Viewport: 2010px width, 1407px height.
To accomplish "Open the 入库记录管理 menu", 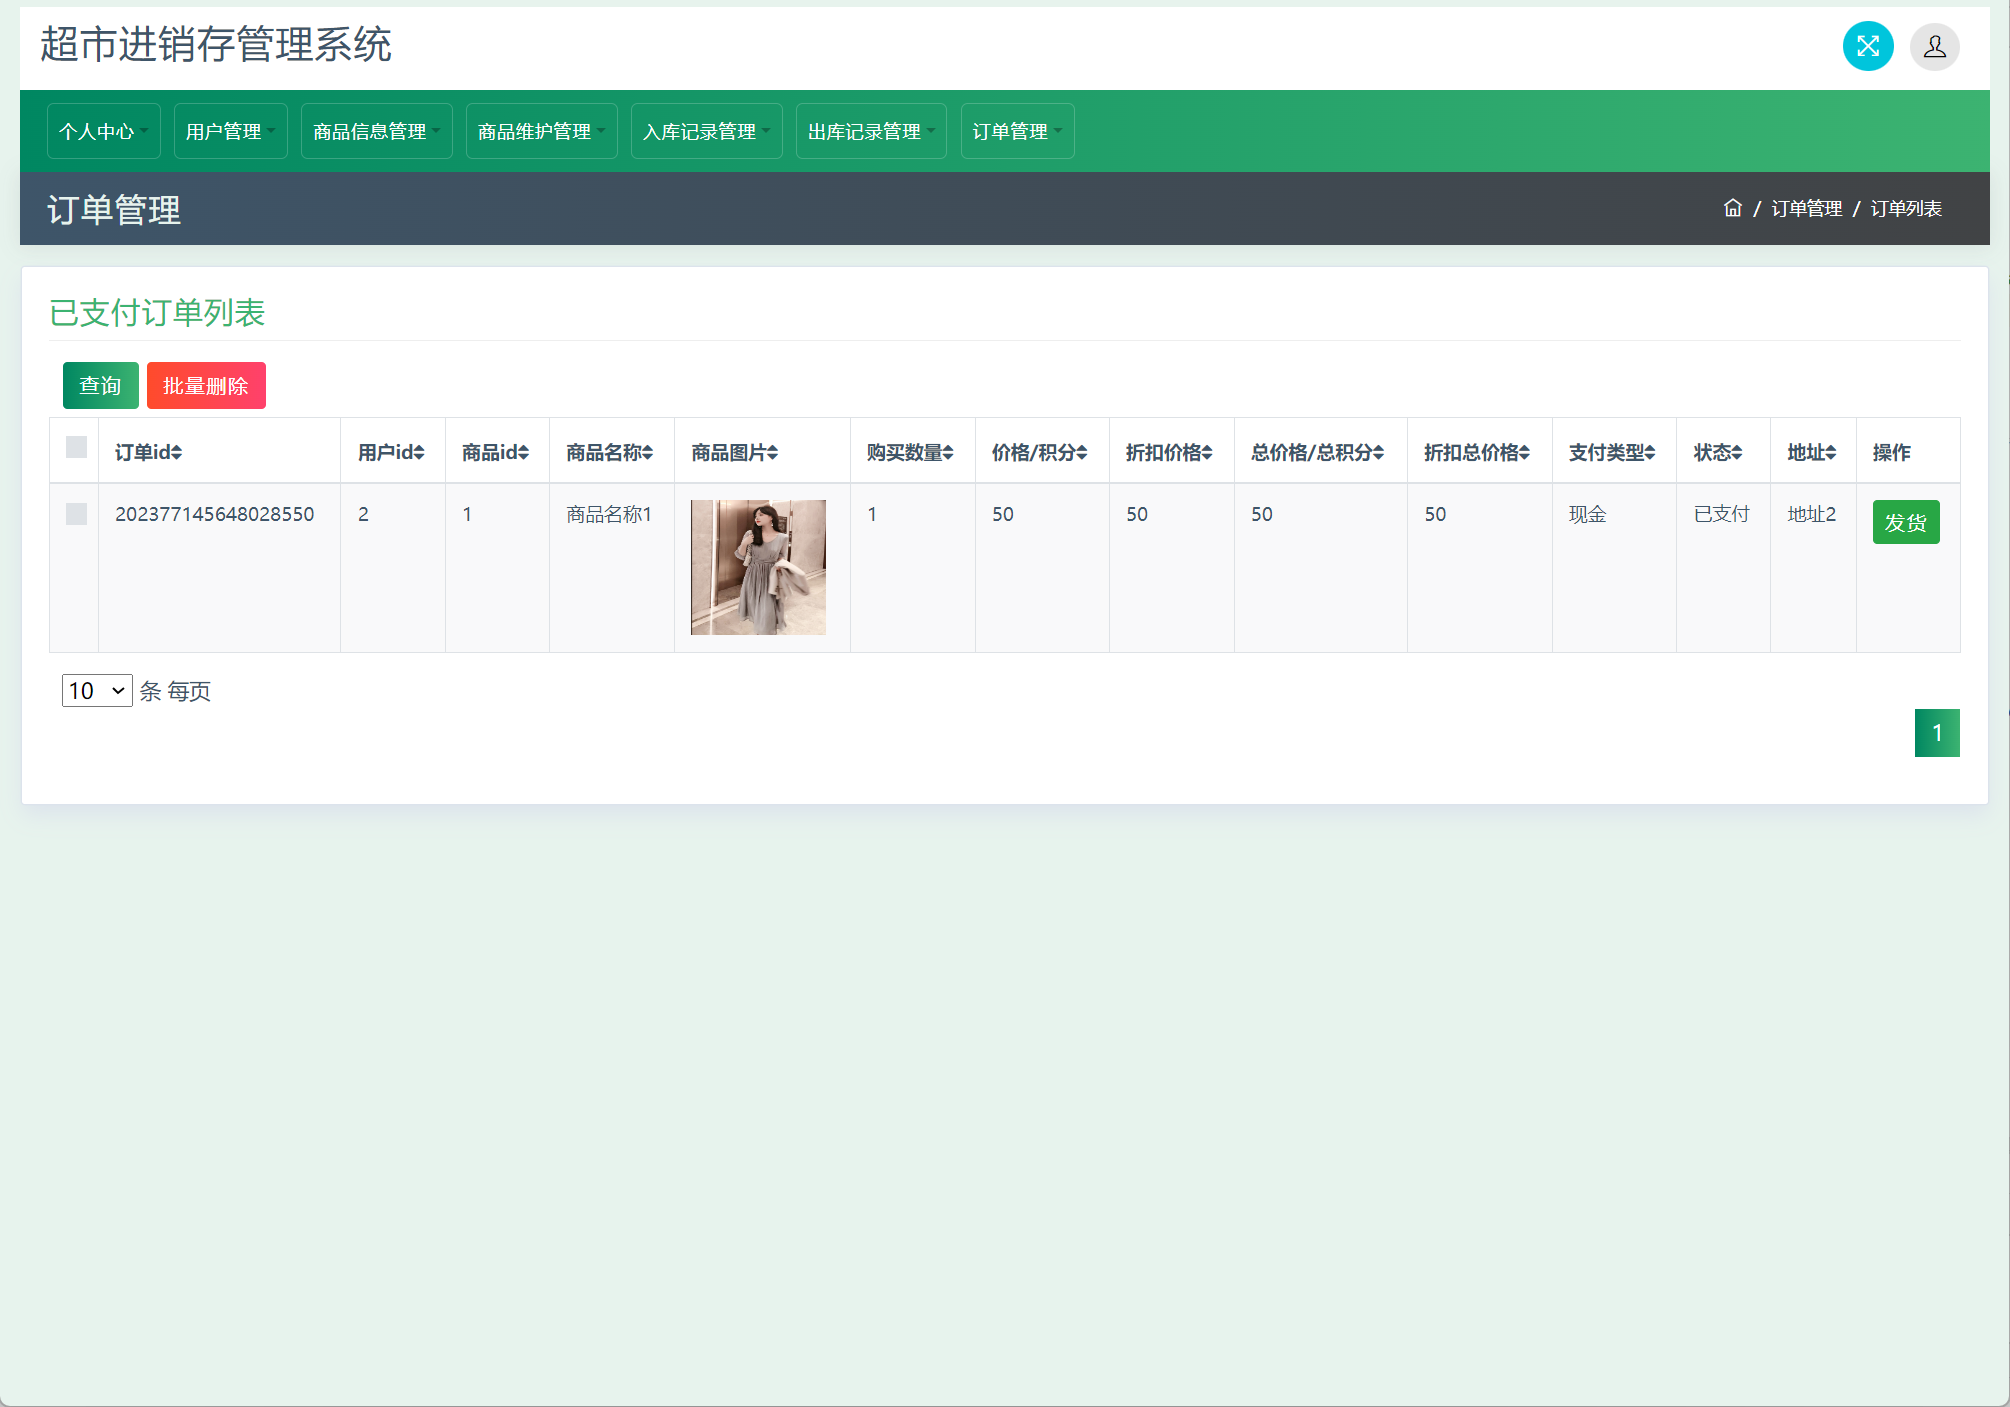I will [x=706, y=131].
